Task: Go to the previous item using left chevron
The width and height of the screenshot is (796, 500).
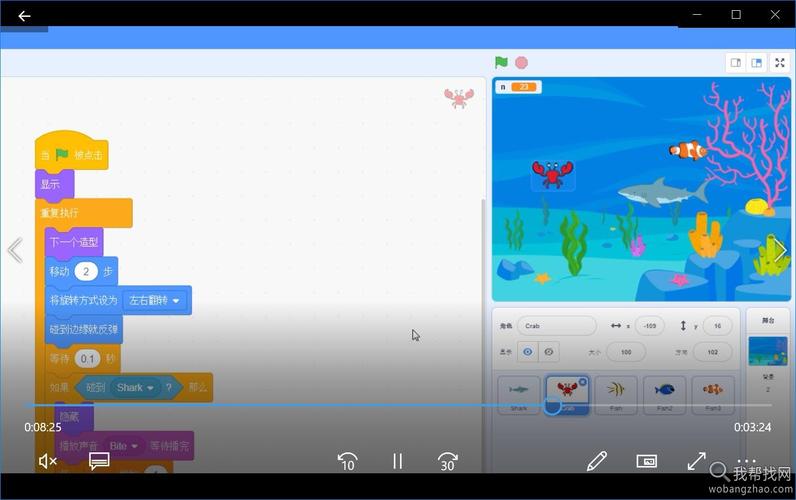Action: click(15, 250)
